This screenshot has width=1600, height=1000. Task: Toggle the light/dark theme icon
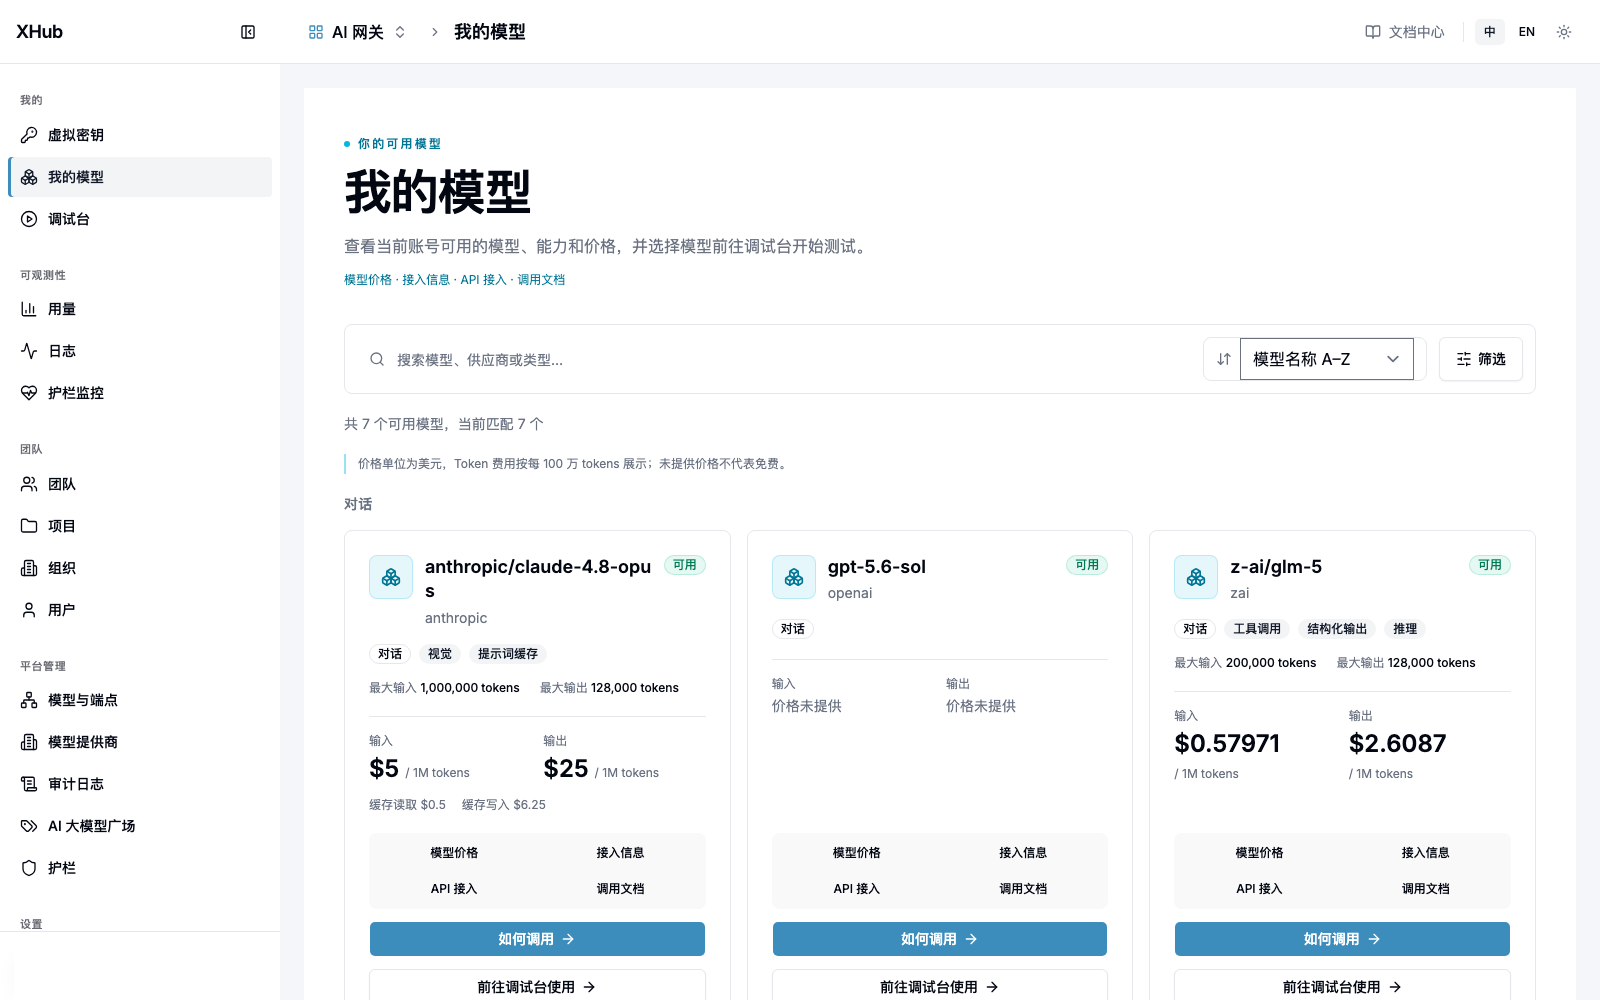pyautogui.click(x=1564, y=32)
